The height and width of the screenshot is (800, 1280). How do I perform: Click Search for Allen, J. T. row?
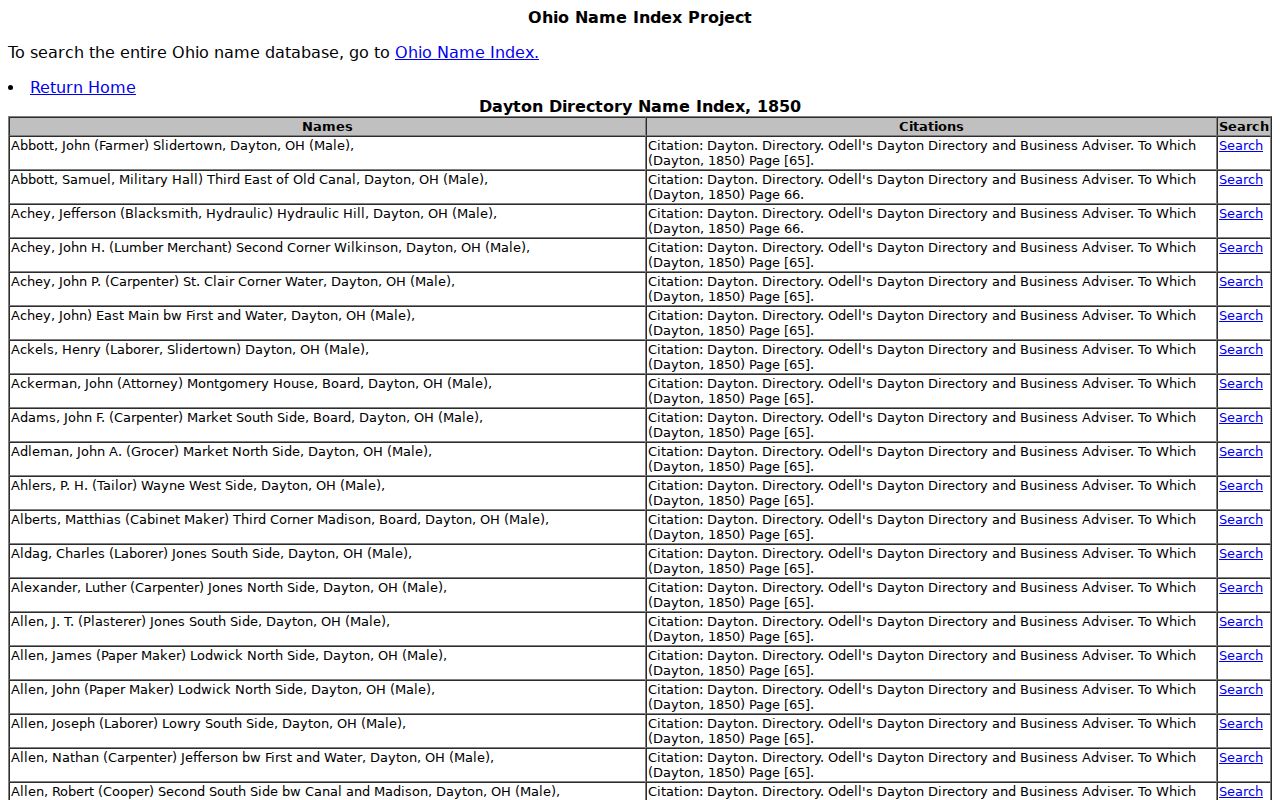[x=1241, y=622]
